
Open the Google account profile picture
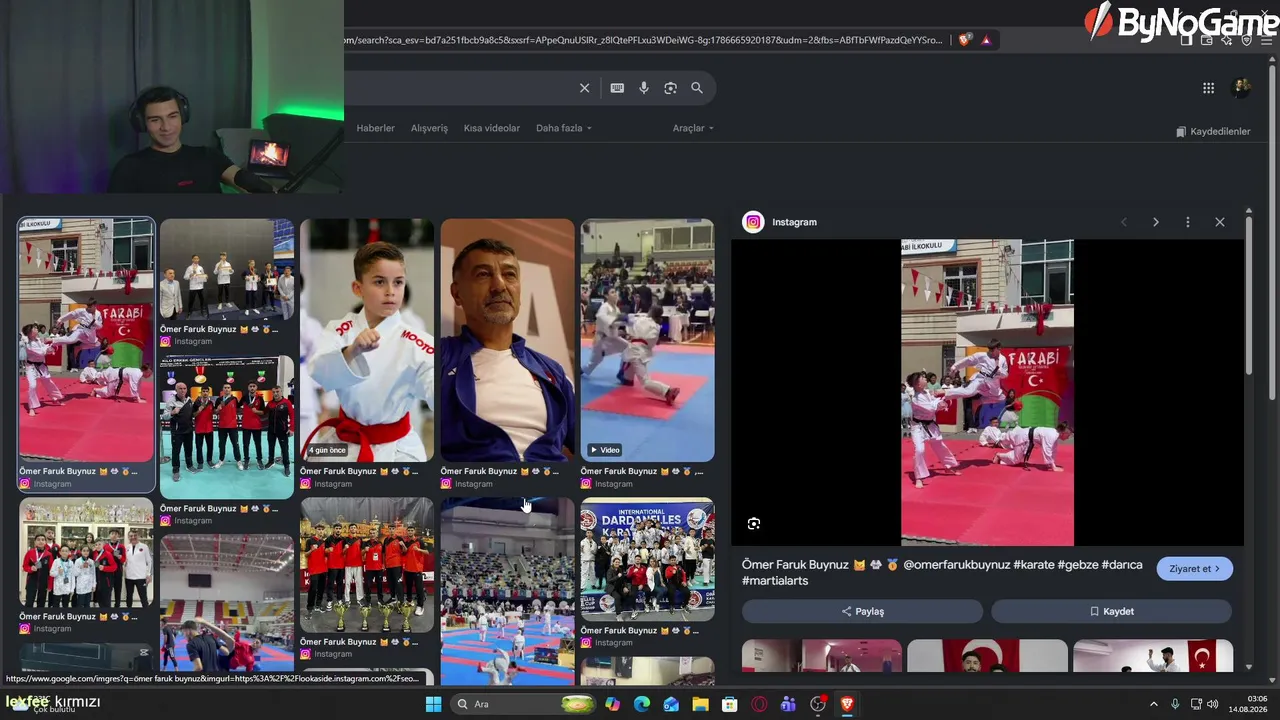1242,88
